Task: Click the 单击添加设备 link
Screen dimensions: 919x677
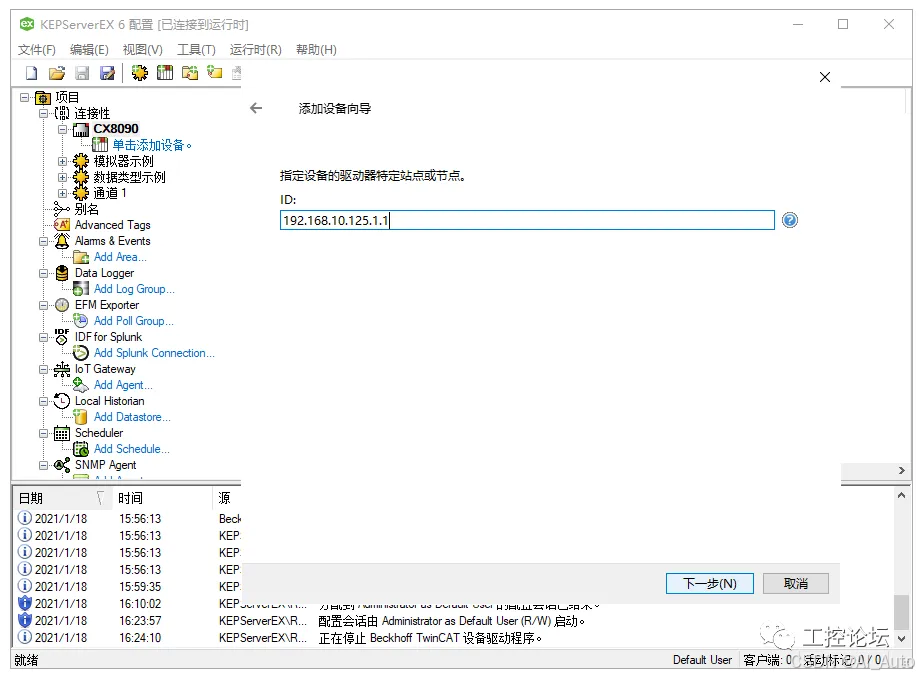Action: (152, 145)
